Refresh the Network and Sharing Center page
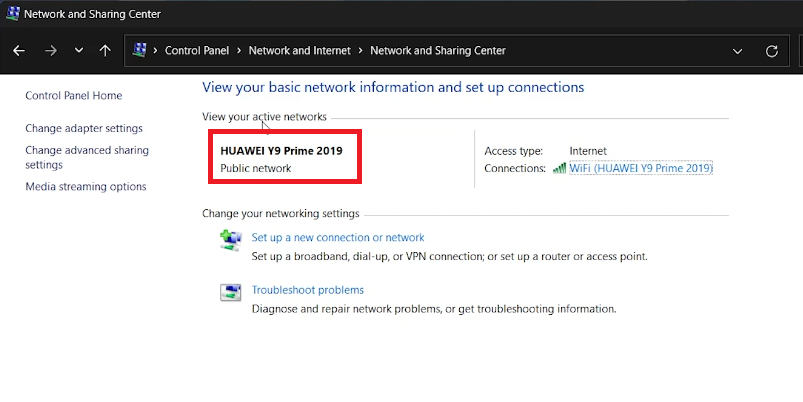The image size is (803, 402). tap(772, 51)
